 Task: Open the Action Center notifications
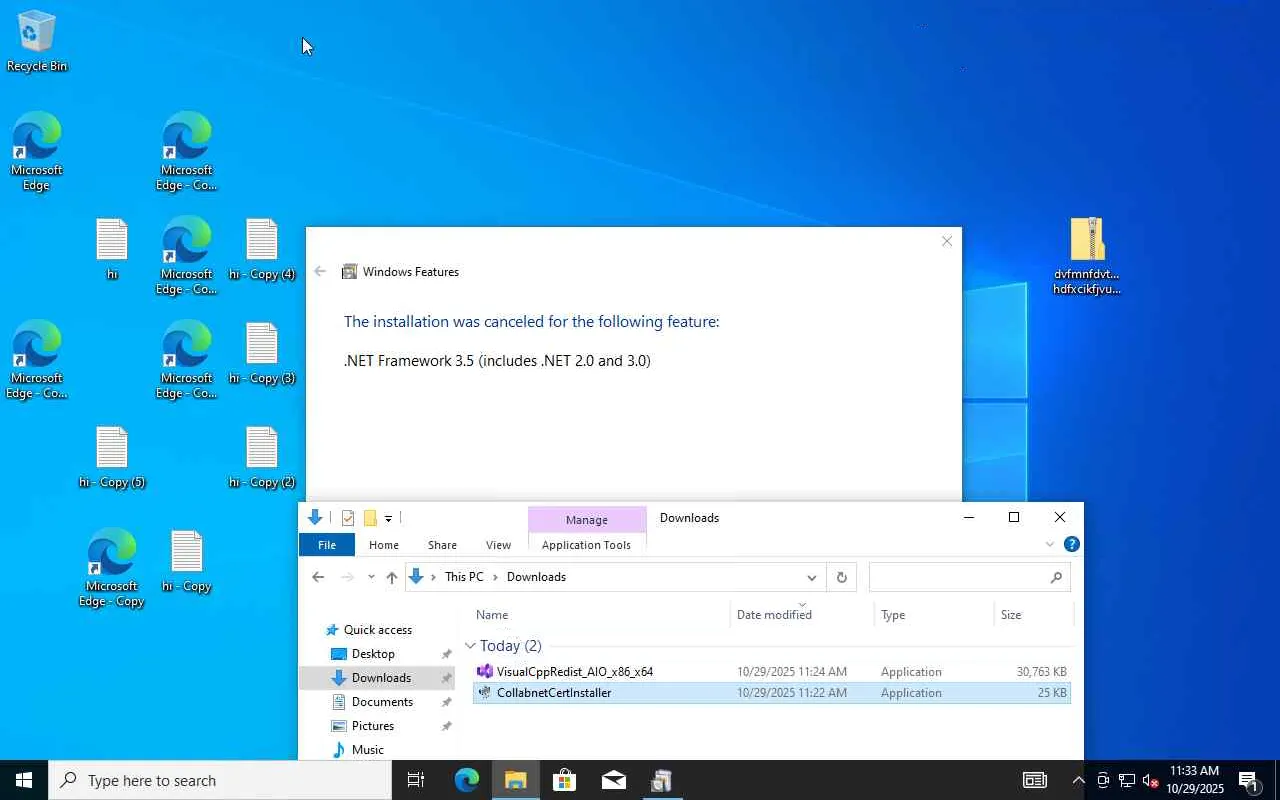[x=1249, y=780]
